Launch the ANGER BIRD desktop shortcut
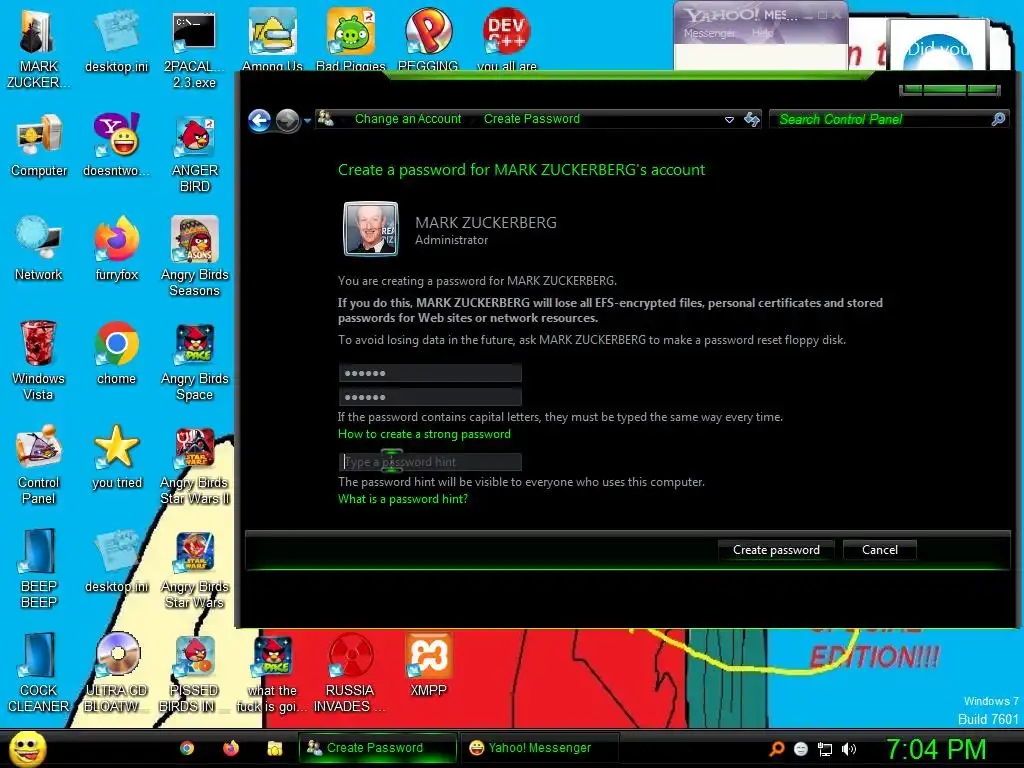Screen dimensions: 1024x768 [194, 154]
